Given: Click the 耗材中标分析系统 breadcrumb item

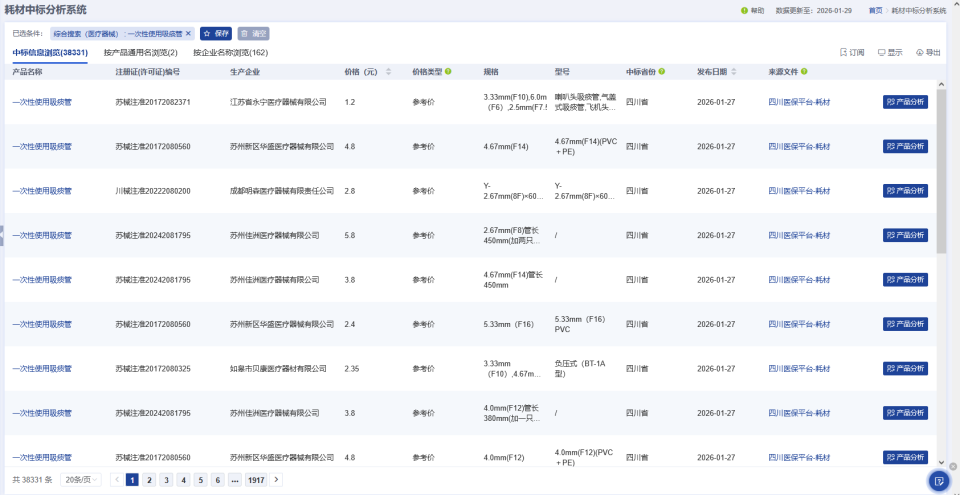Looking at the screenshot, I should coord(918,10).
